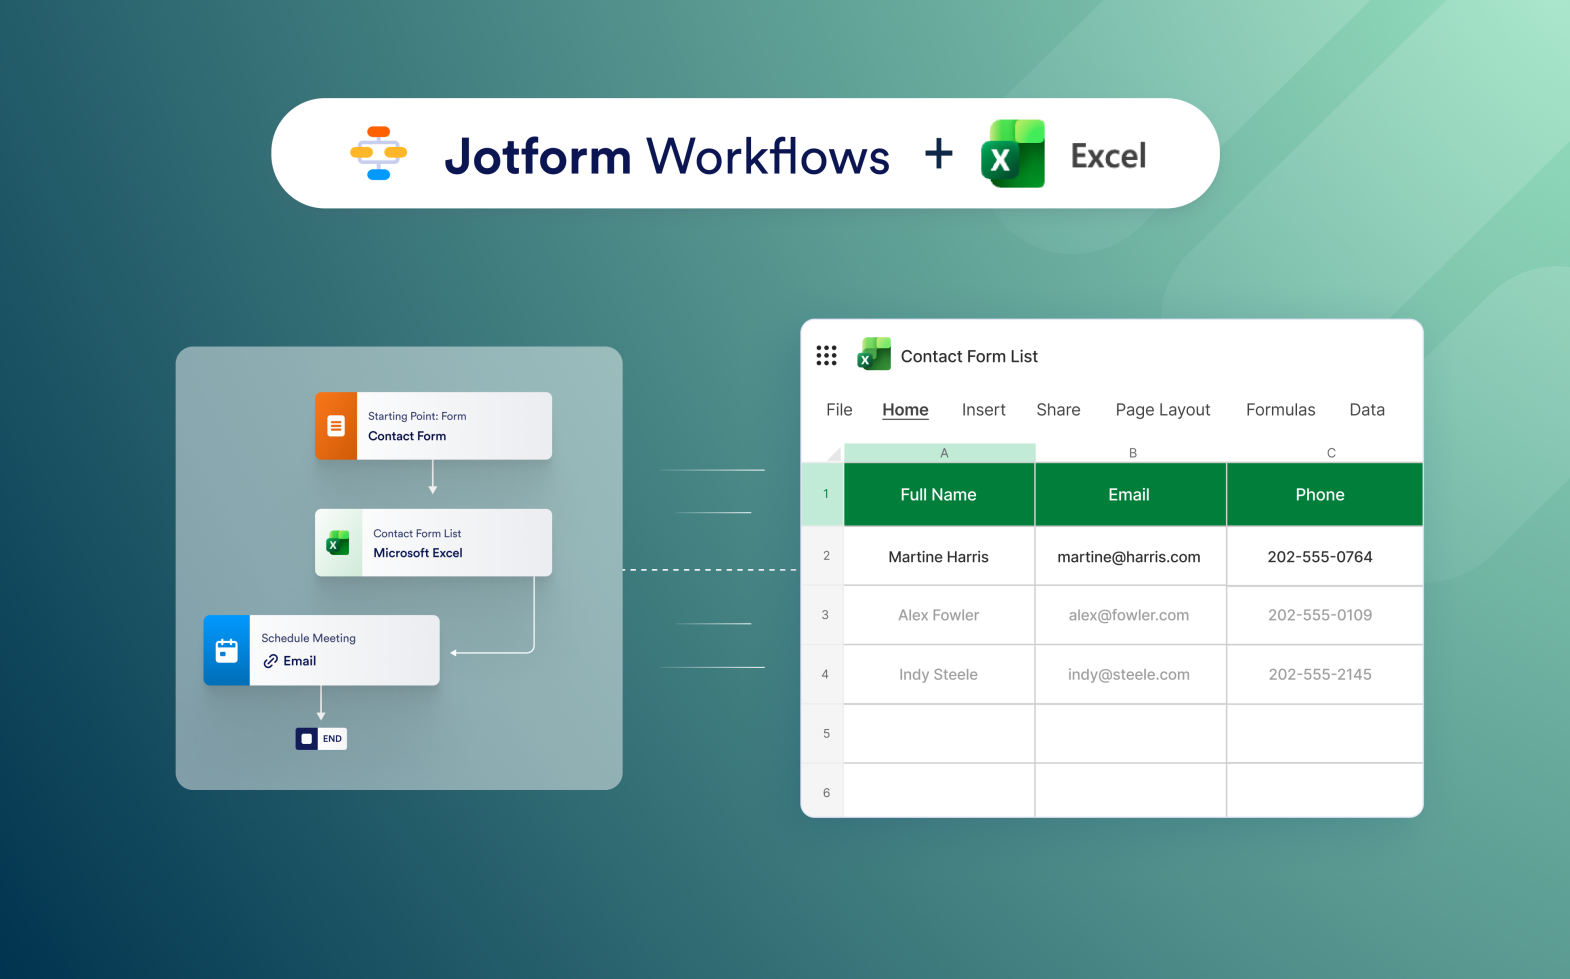Click the Jotform Workflows logo icon

378,153
